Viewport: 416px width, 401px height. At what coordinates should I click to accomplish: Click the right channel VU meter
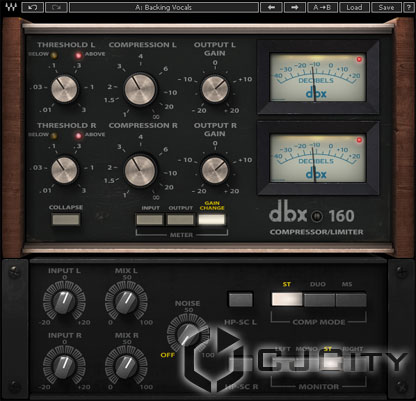[318, 158]
